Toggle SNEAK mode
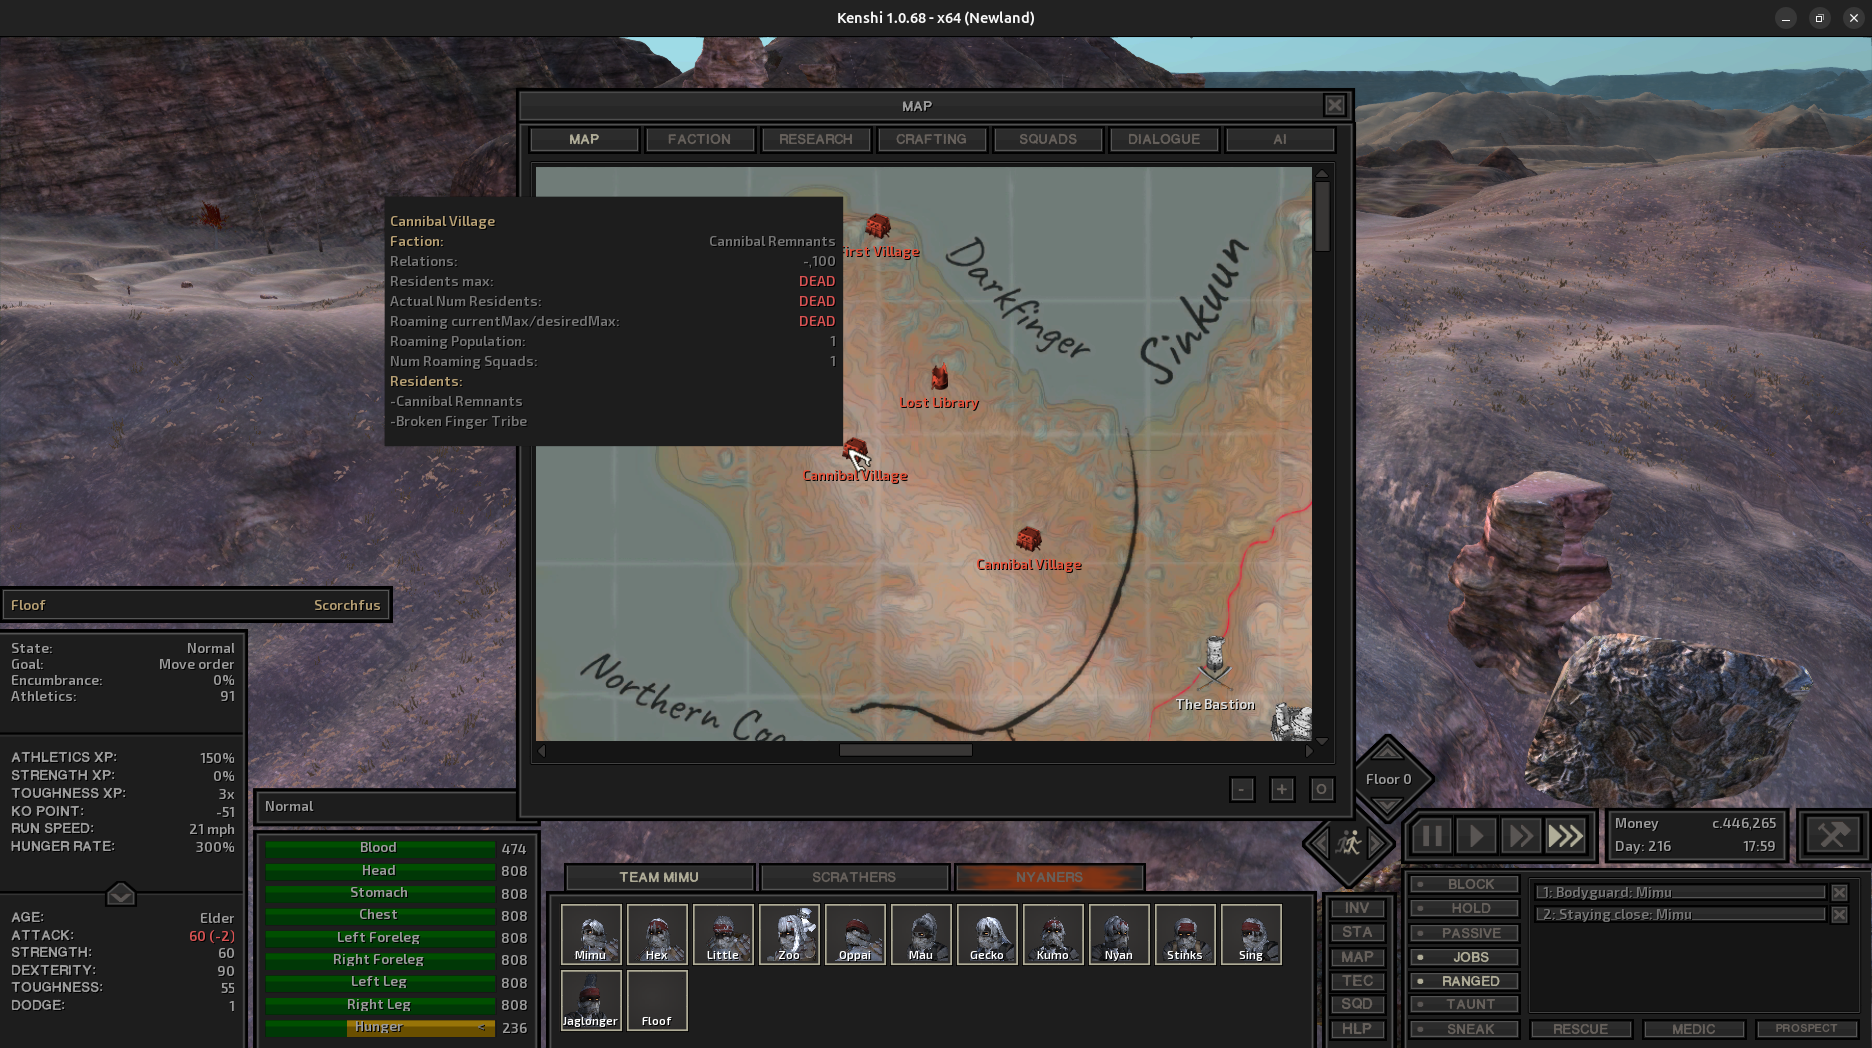Image resolution: width=1872 pixels, height=1048 pixels. 1464,1029
